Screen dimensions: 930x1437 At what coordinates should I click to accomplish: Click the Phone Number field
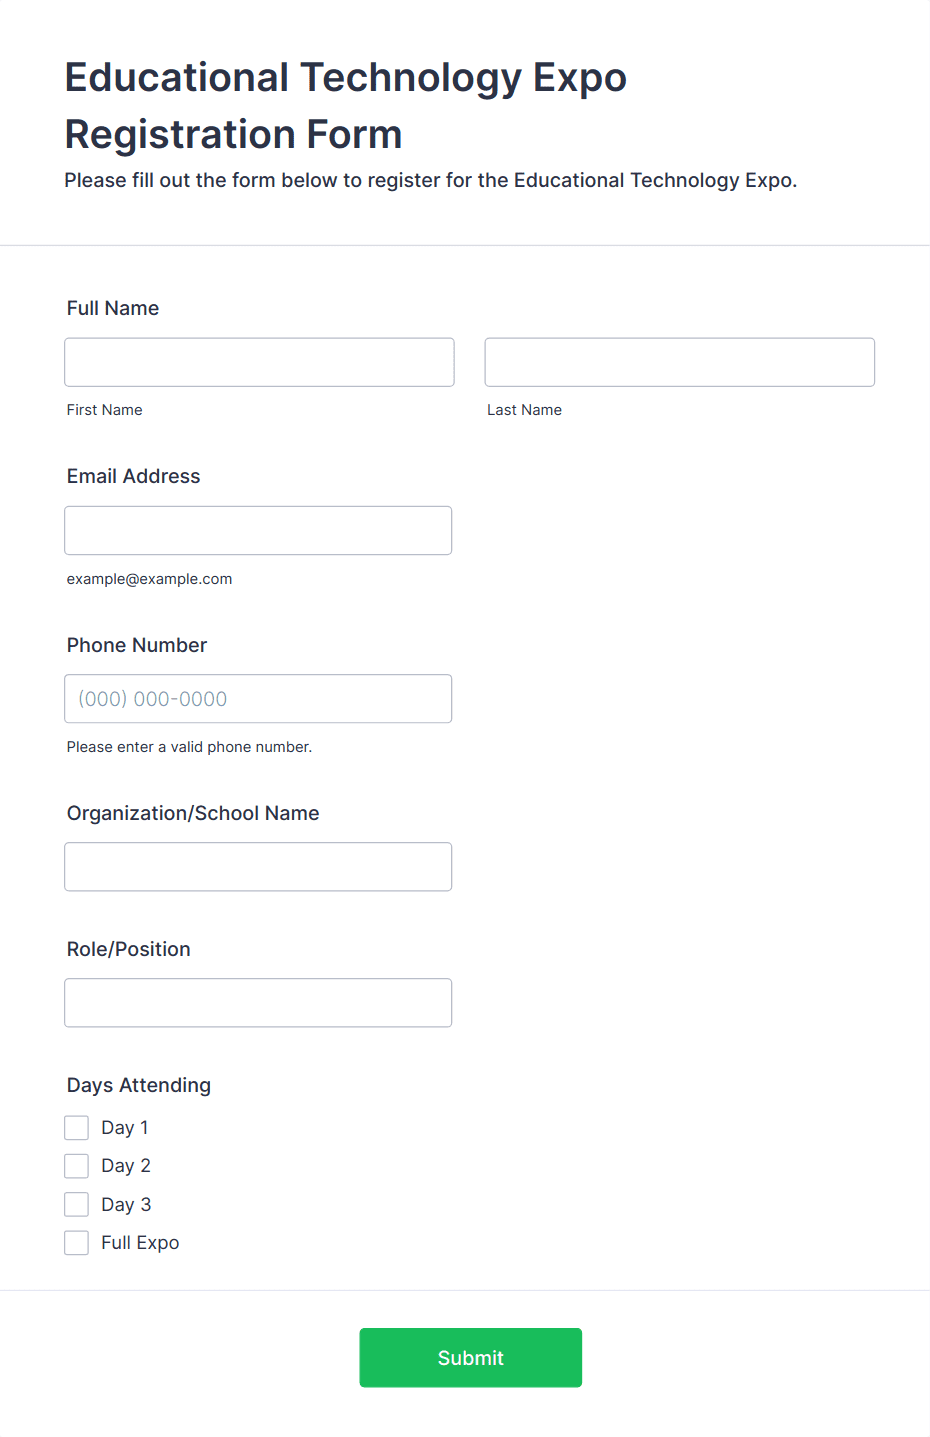[258, 699]
